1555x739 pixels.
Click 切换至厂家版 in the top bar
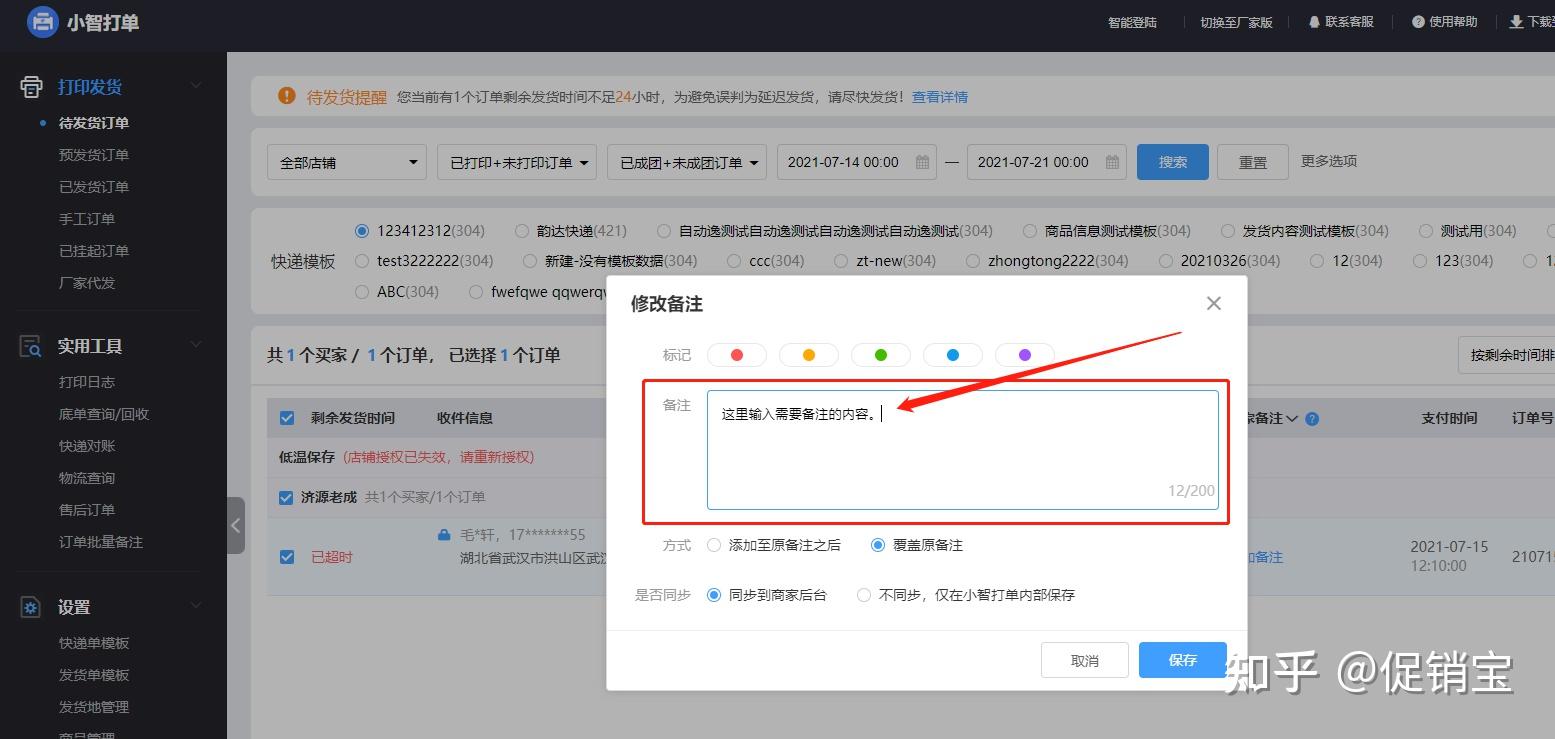click(1237, 22)
